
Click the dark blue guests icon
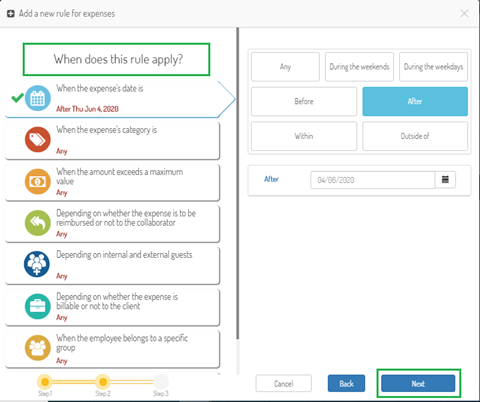click(x=37, y=264)
